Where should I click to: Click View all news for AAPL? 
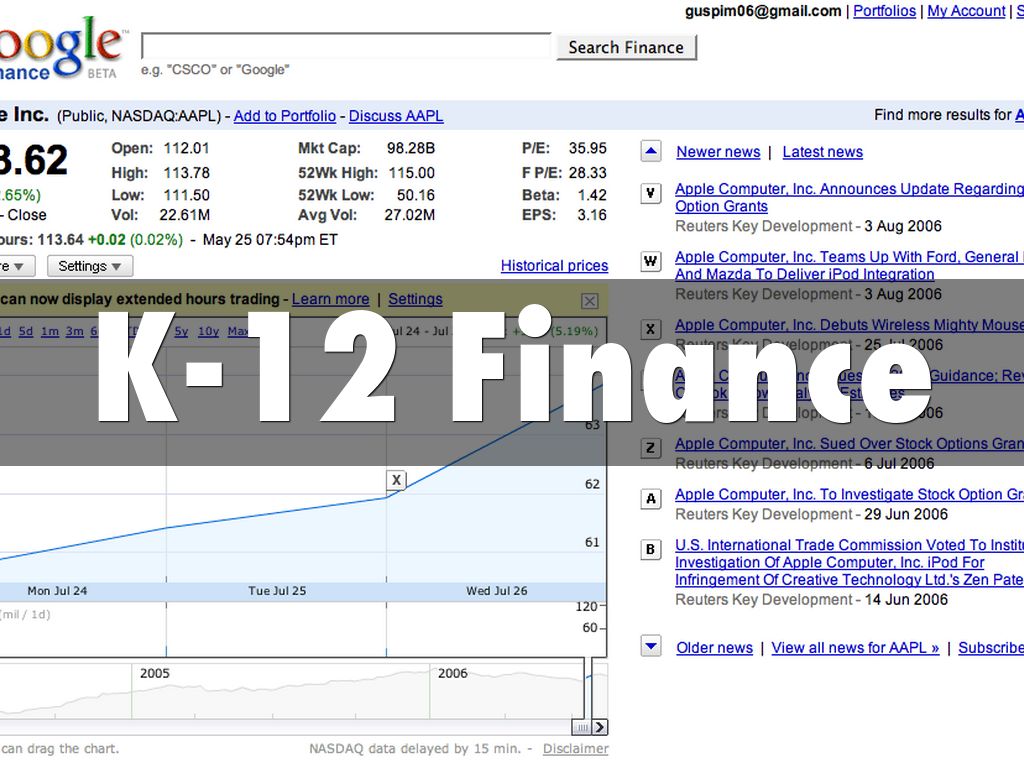click(x=854, y=647)
